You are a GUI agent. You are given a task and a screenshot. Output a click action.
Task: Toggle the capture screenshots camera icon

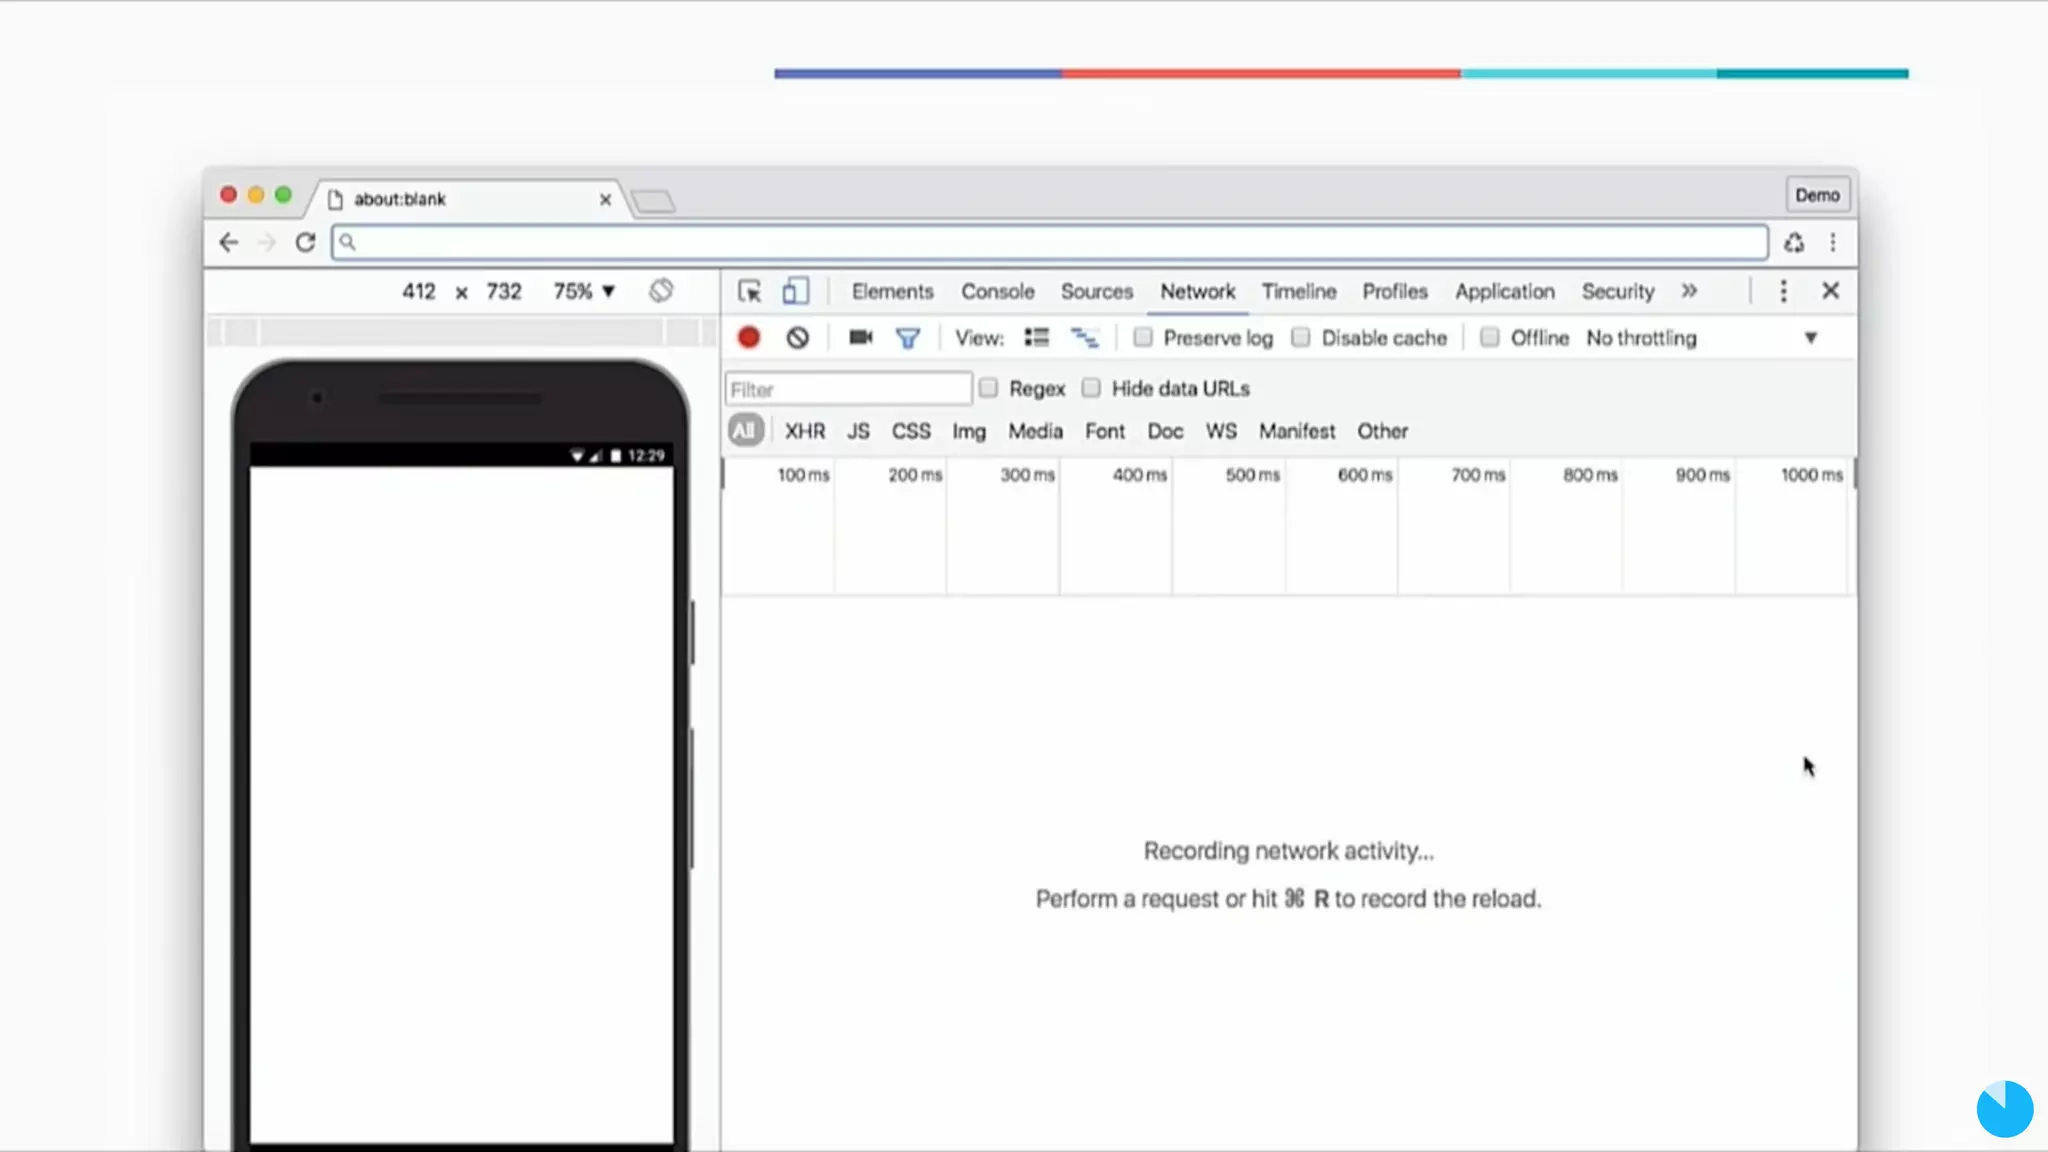click(x=860, y=338)
